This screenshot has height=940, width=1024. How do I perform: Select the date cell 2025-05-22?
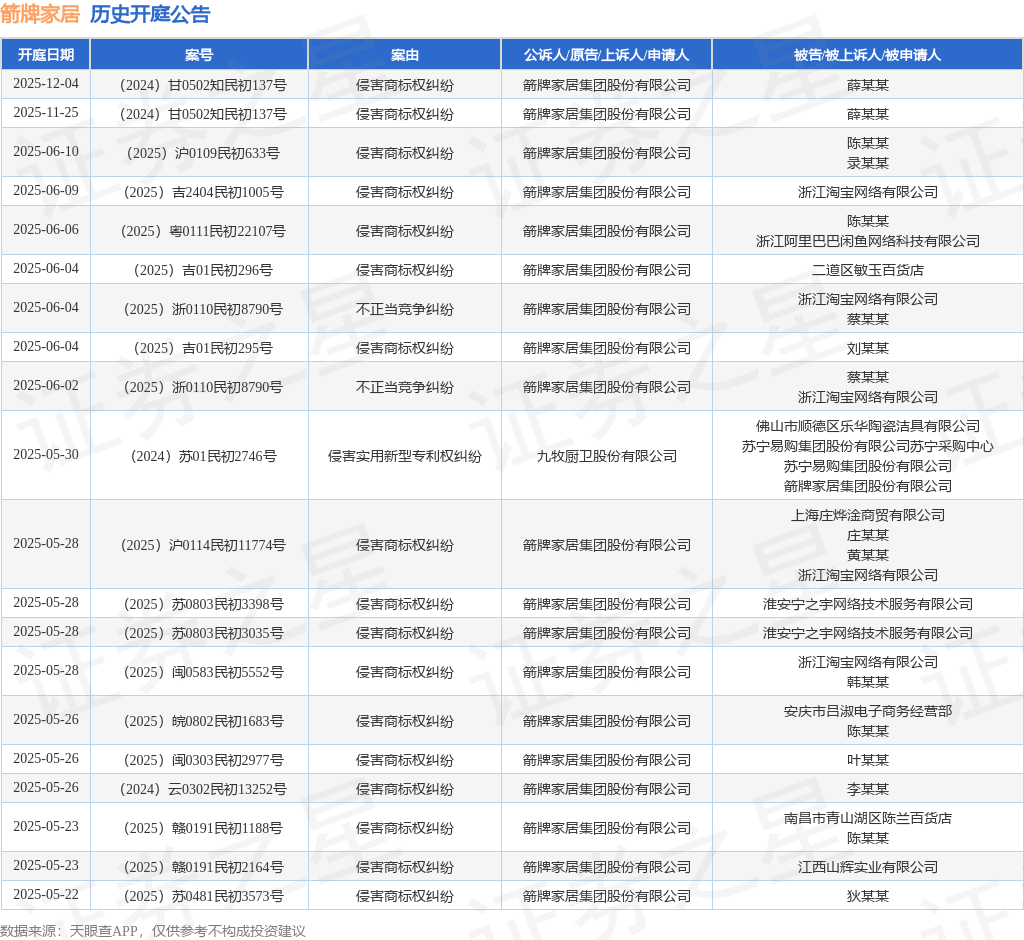(x=46, y=896)
